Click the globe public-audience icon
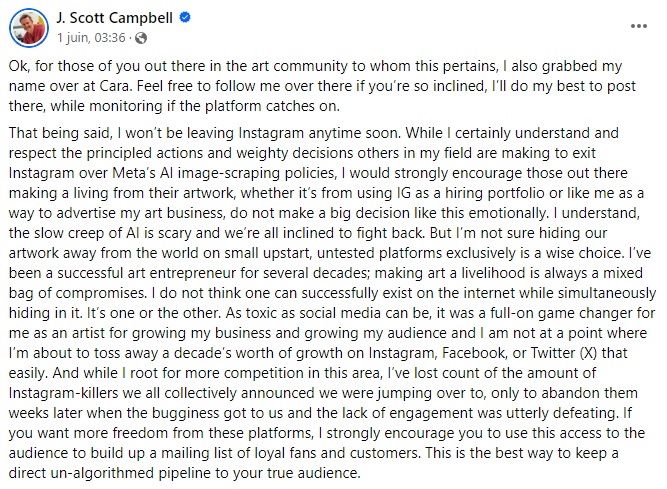This screenshot has width=667, height=489. 141,38
